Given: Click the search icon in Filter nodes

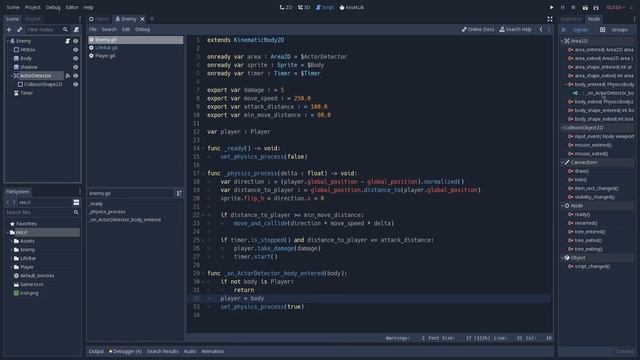Looking at the screenshot, I should (65, 29).
